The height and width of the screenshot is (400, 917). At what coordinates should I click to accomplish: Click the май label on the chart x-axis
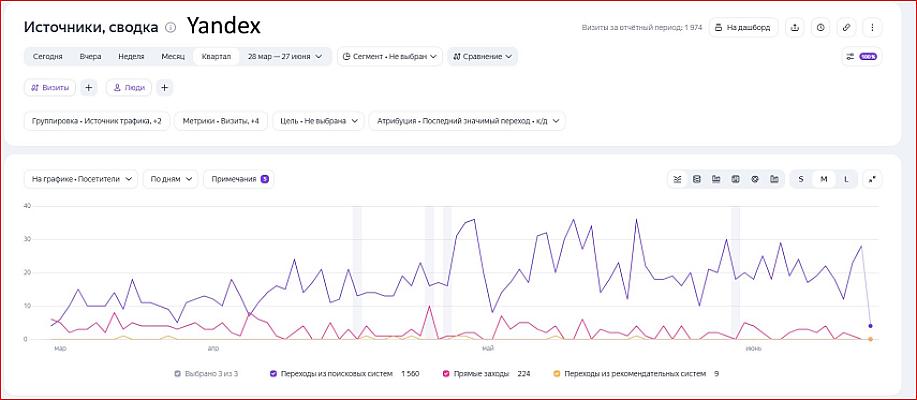click(x=487, y=349)
